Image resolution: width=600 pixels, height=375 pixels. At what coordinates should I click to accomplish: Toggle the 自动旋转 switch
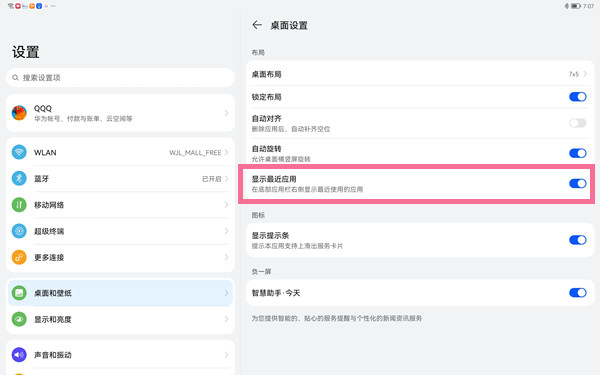[577, 153]
